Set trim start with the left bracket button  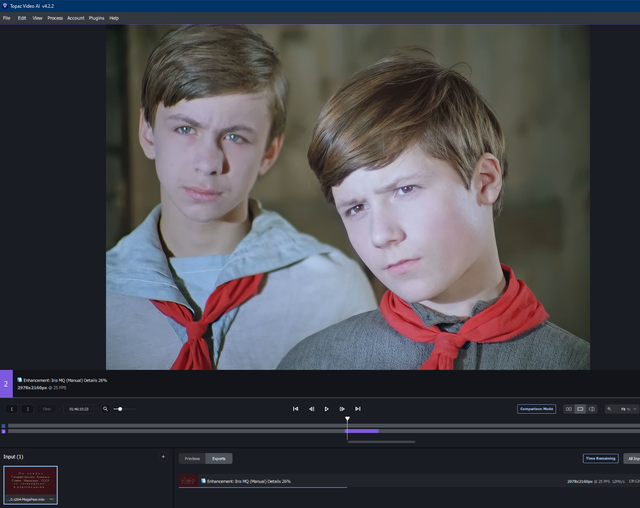tap(11, 409)
